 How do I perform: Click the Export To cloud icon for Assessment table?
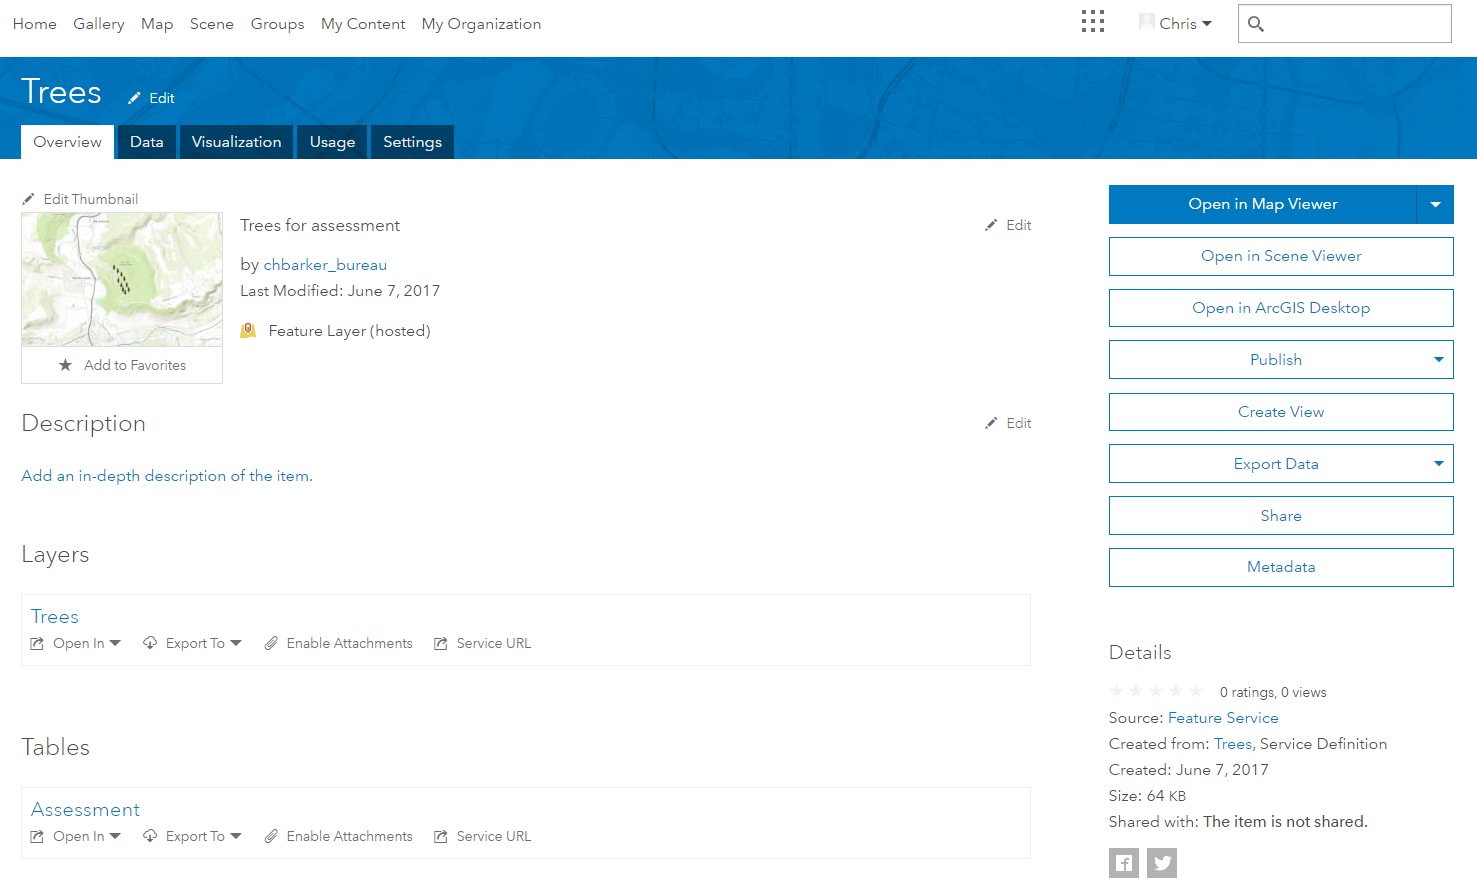(x=150, y=836)
